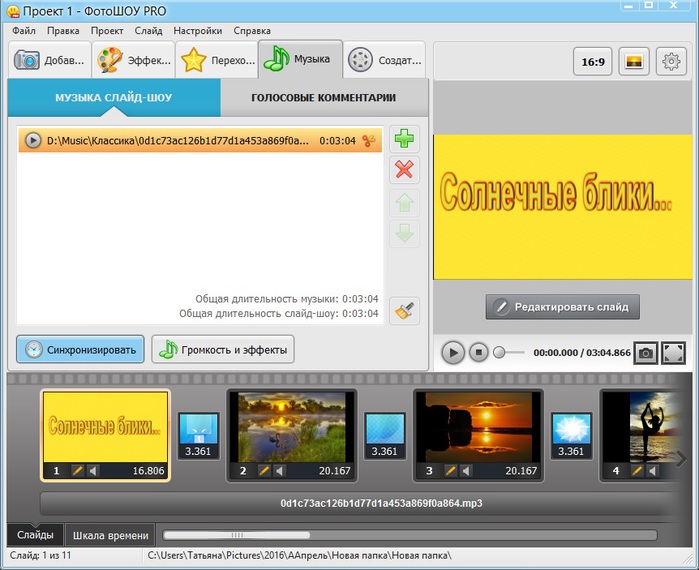
Task: Open the 16:9 aspect ratio selector
Action: [x=592, y=62]
